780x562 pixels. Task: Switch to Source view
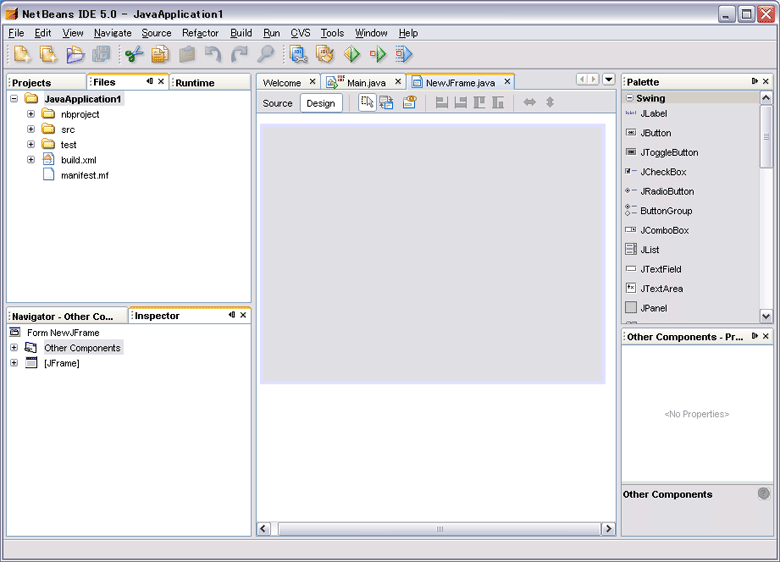tap(278, 103)
